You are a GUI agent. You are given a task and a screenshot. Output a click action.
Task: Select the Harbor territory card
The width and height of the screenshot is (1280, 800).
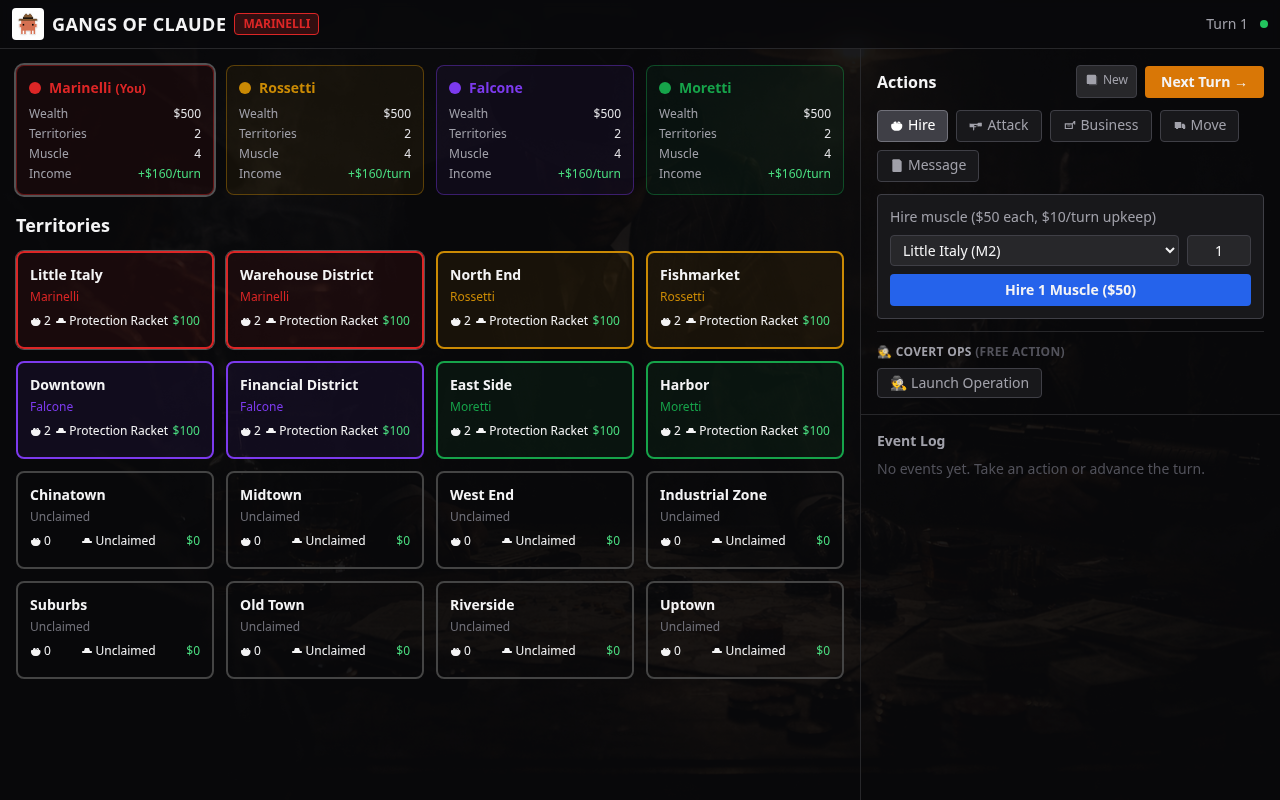[745, 410]
